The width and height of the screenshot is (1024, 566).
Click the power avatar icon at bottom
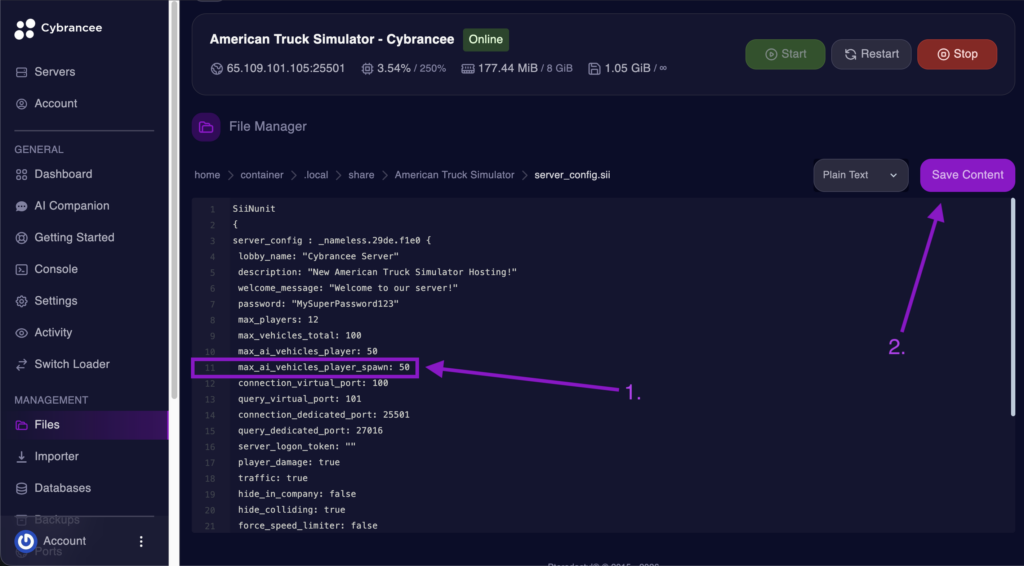tap(25, 541)
